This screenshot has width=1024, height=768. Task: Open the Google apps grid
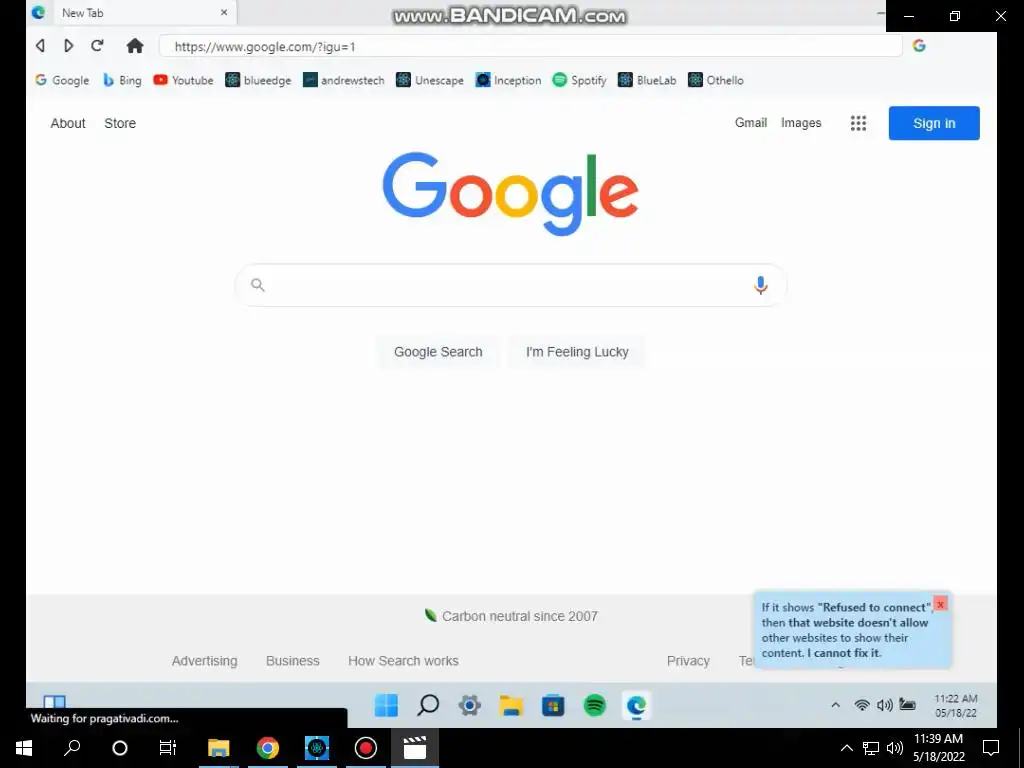[x=858, y=123]
